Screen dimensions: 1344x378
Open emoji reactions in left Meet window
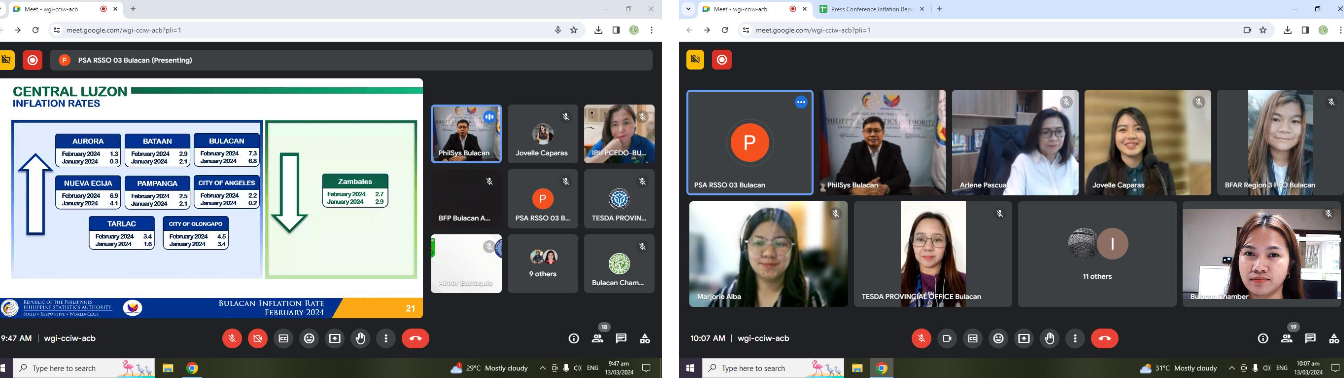(x=309, y=338)
